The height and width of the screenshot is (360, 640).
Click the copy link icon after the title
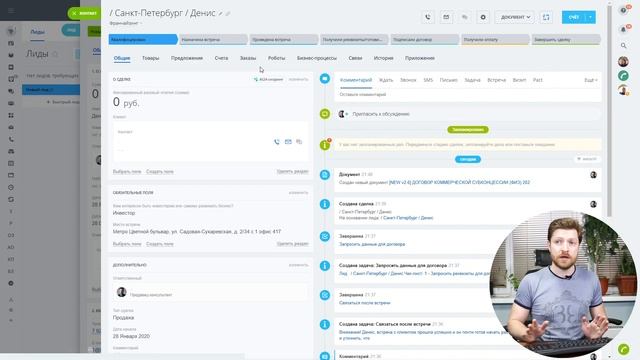pos(228,14)
